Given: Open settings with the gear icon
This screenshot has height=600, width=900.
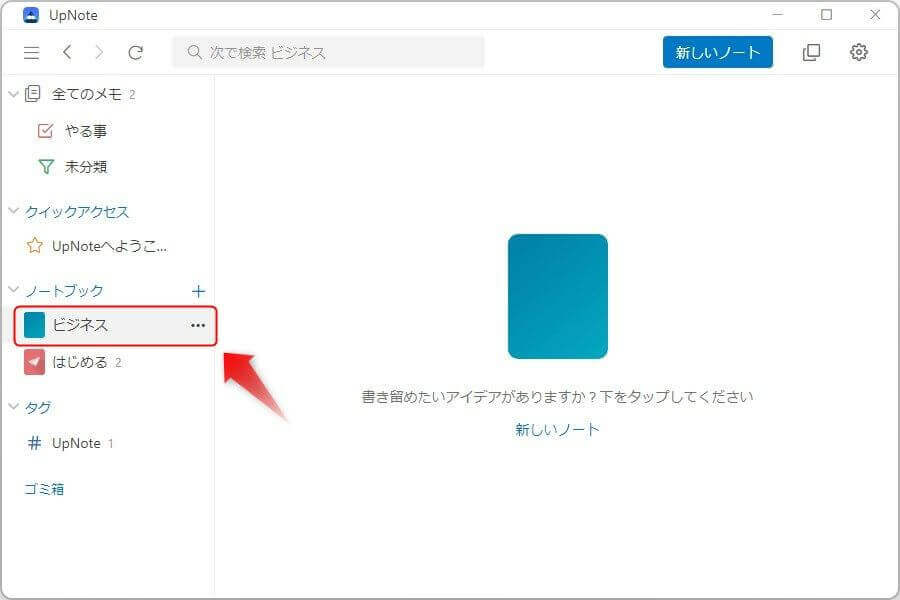Looking at the screenshot, I should [x=859, y=52].
